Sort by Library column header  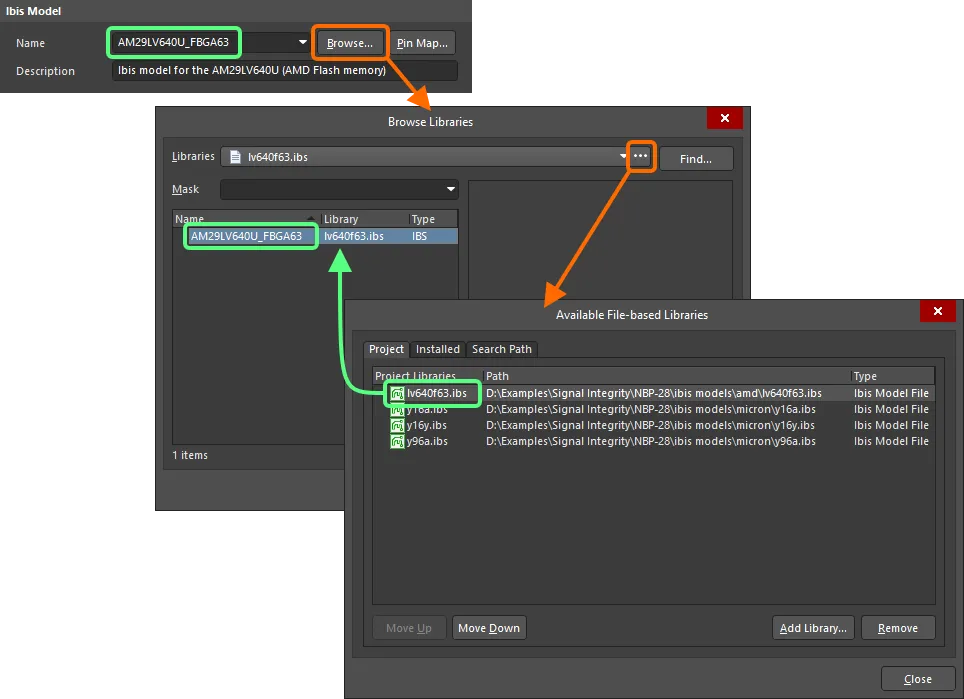tap(365, 219)
